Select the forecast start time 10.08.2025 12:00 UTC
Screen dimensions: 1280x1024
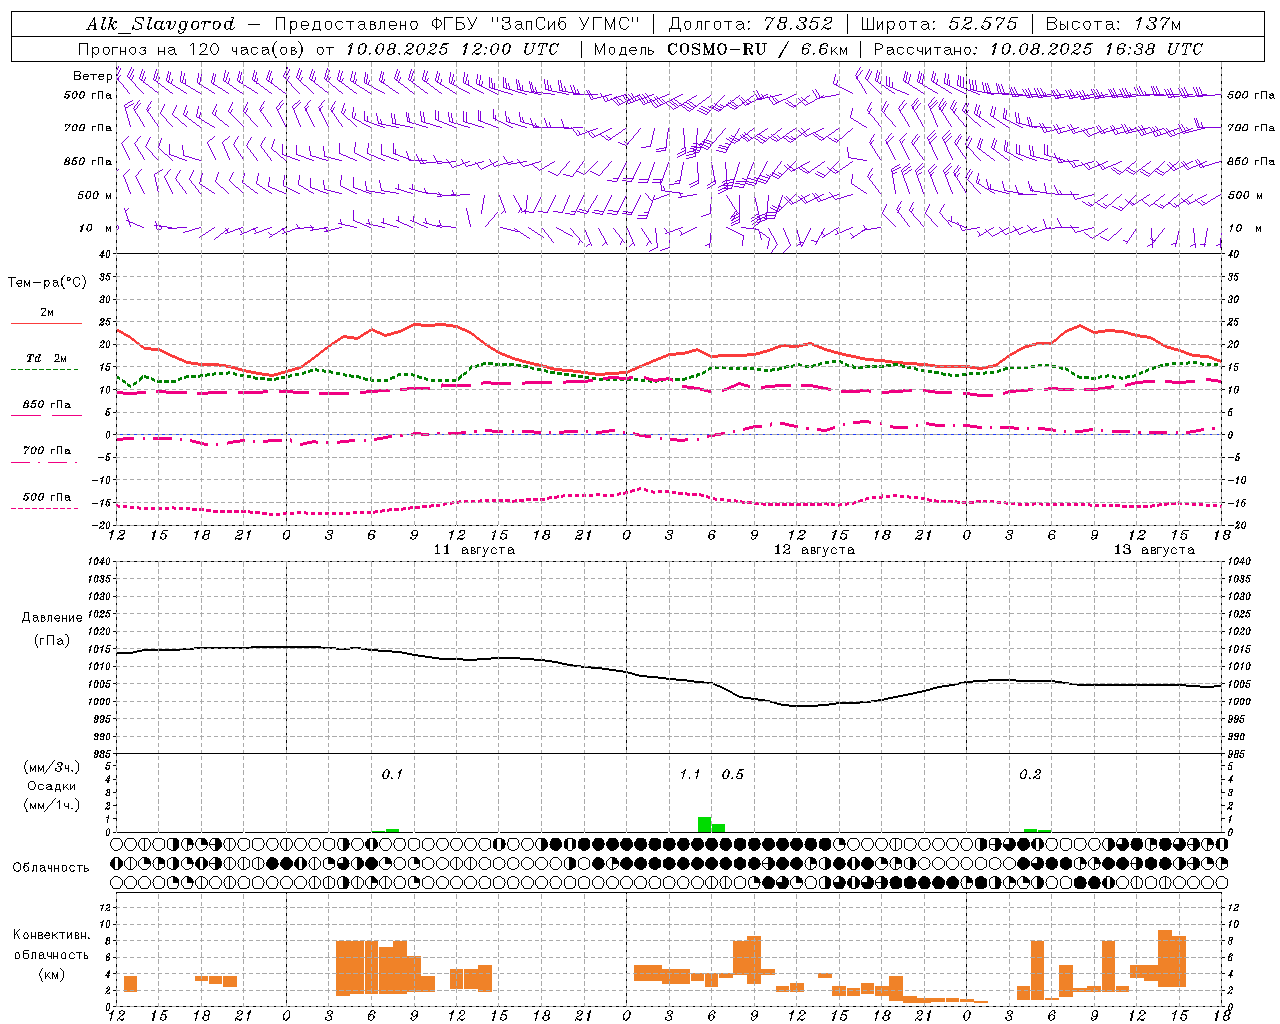(x=452, y=49)
